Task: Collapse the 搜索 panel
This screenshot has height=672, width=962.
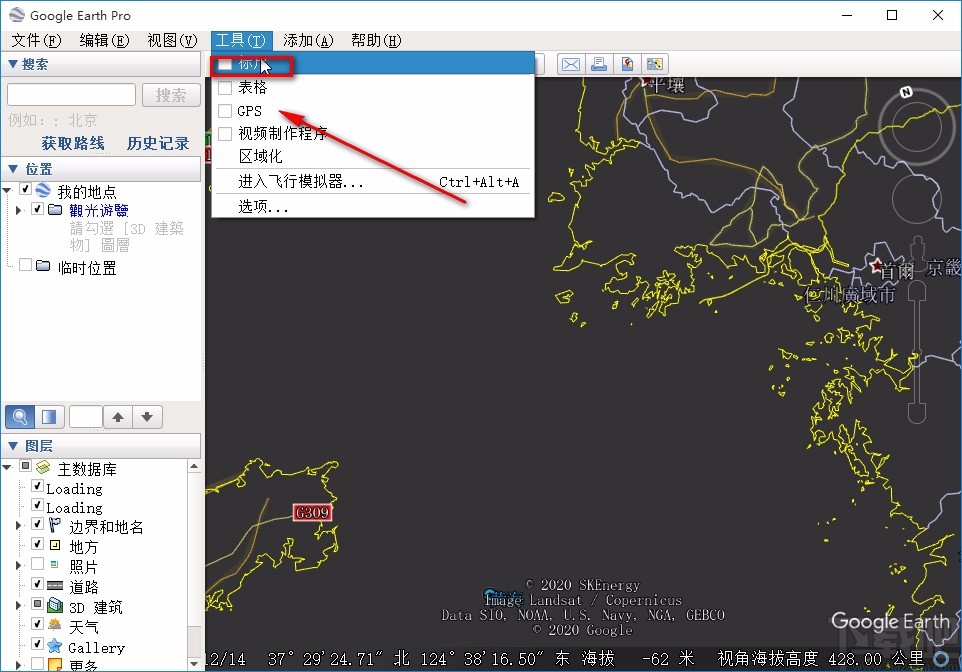Action: click(x=12, y=64)
